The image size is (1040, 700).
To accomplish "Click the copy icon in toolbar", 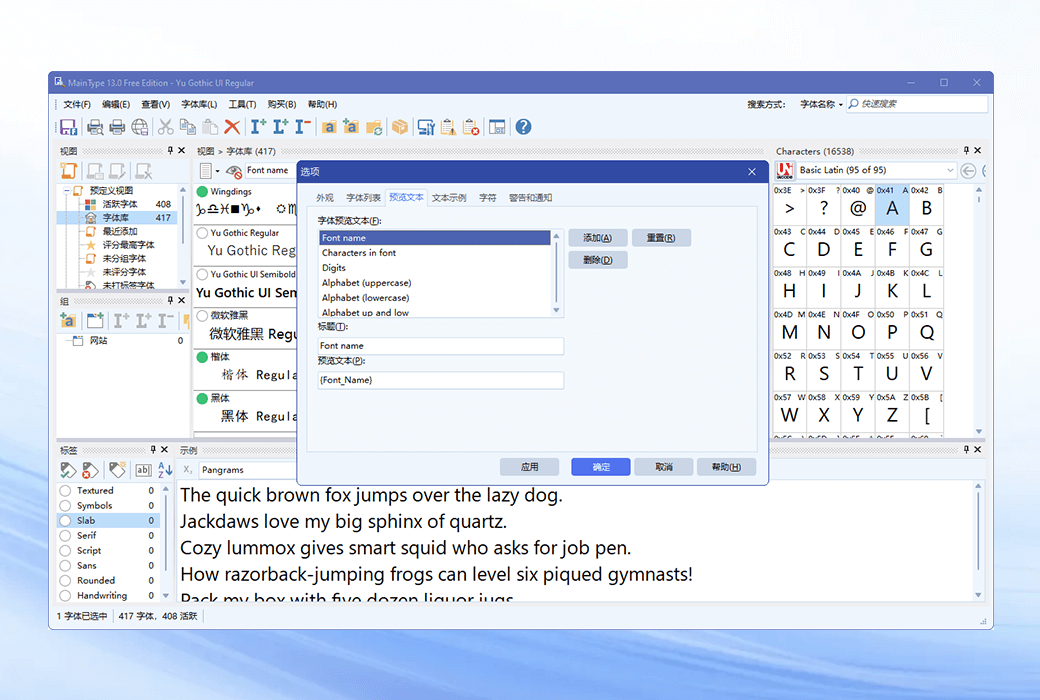I will click(188, 127).
